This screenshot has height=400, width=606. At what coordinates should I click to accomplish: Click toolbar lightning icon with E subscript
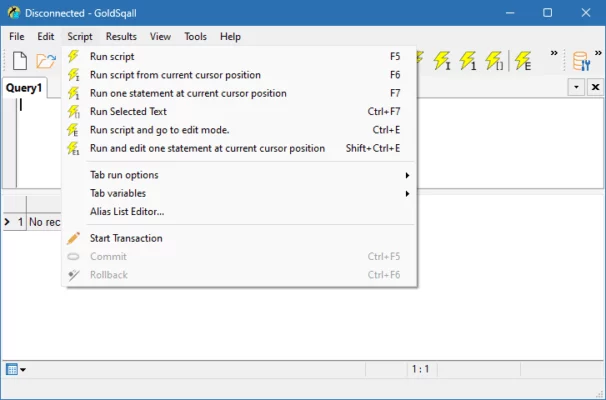(x=523, y=61)
